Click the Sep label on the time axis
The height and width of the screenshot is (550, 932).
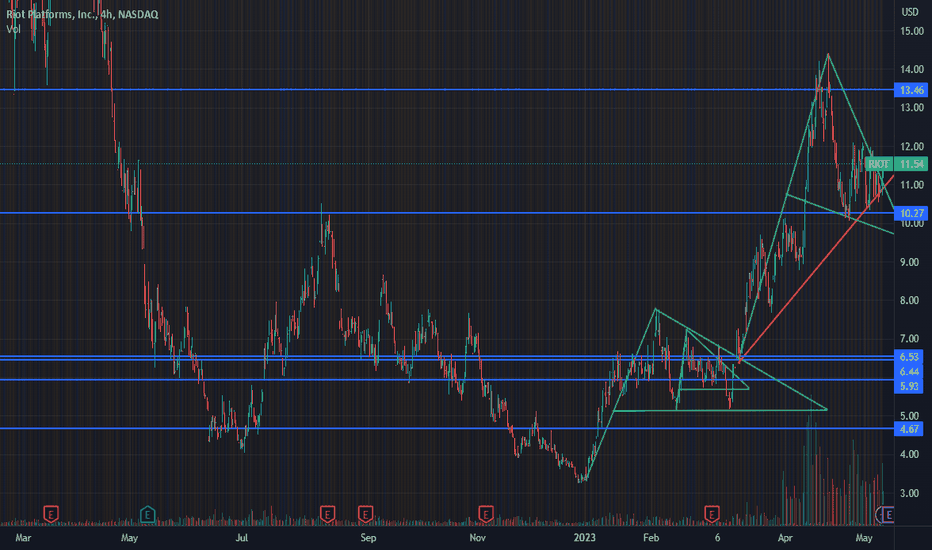(369, 538)
